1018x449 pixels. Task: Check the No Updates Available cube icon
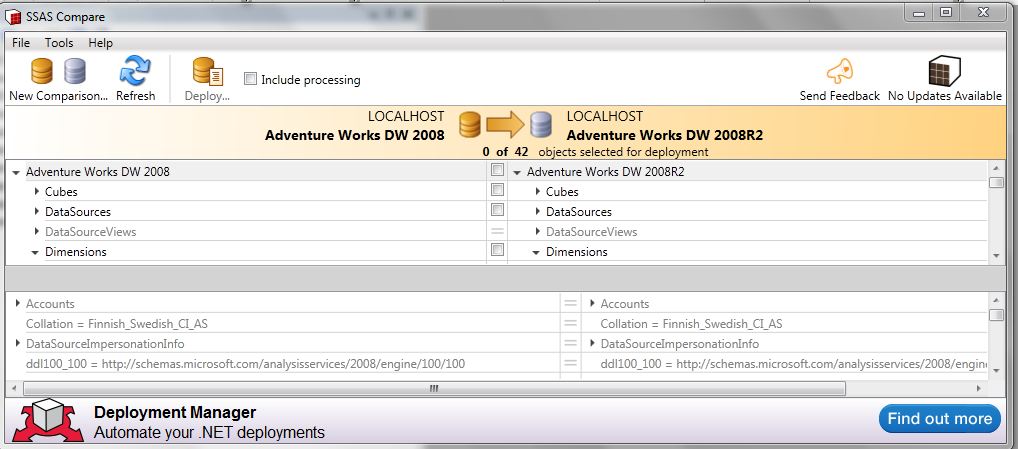pyautogui.click(x=945, y=71)
